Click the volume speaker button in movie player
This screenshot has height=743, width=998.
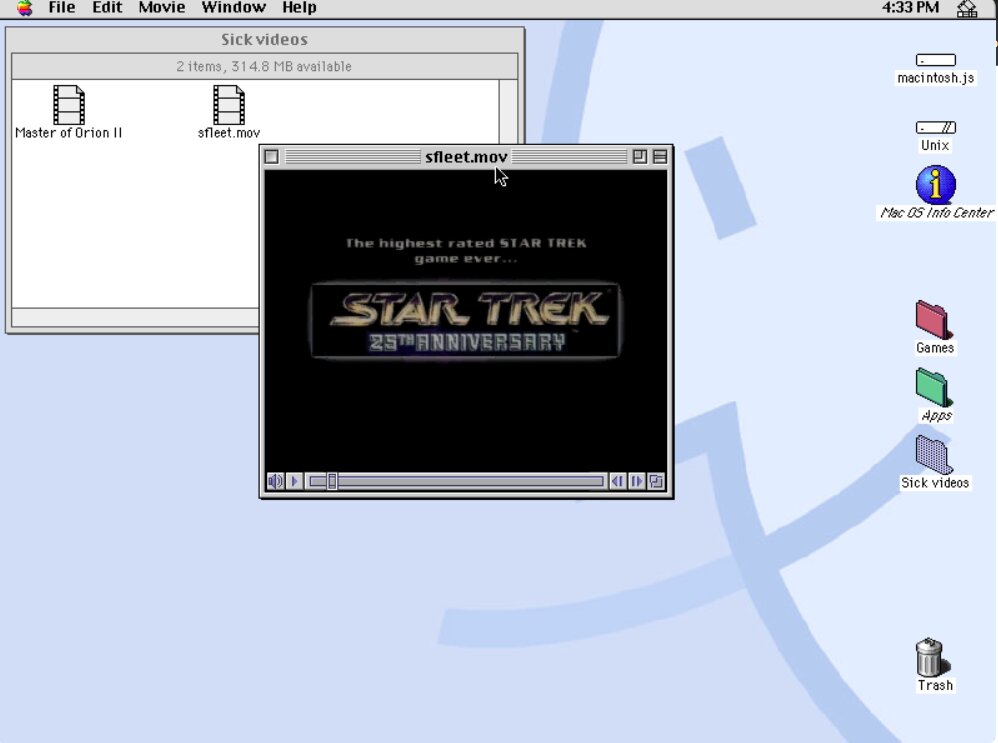tap(275, 481)
